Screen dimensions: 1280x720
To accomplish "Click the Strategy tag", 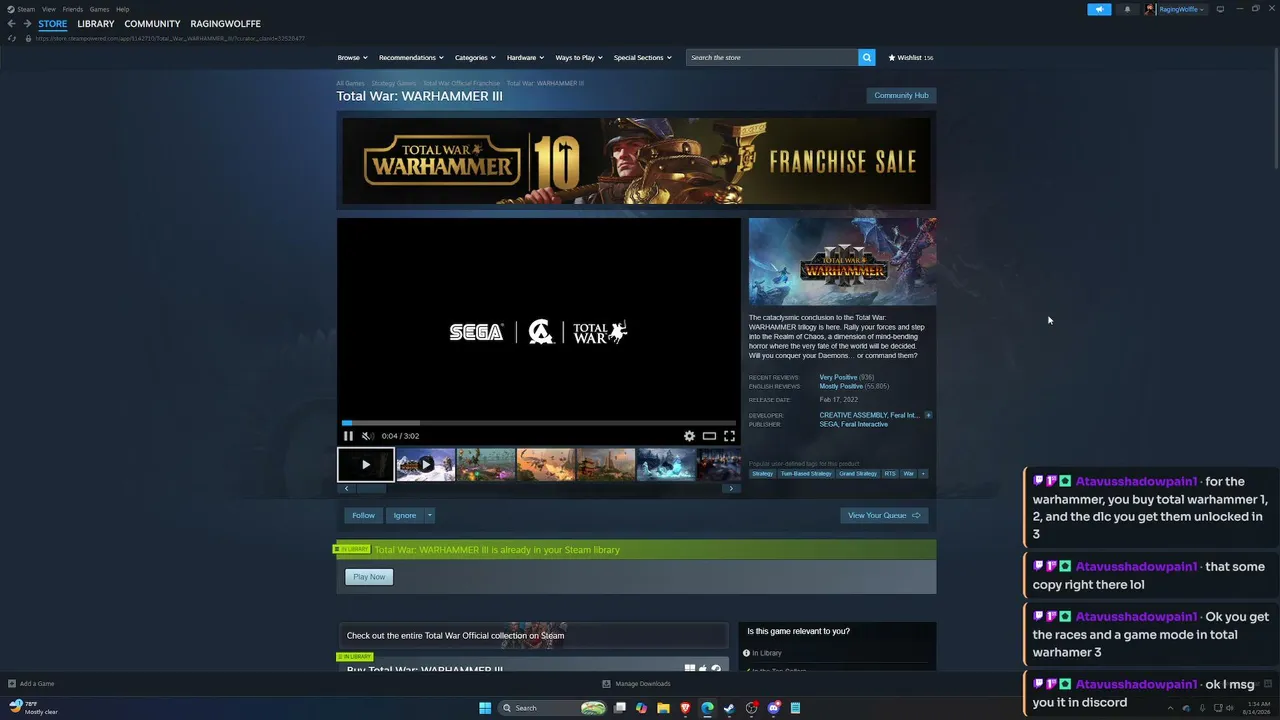I will pos(762,474).
